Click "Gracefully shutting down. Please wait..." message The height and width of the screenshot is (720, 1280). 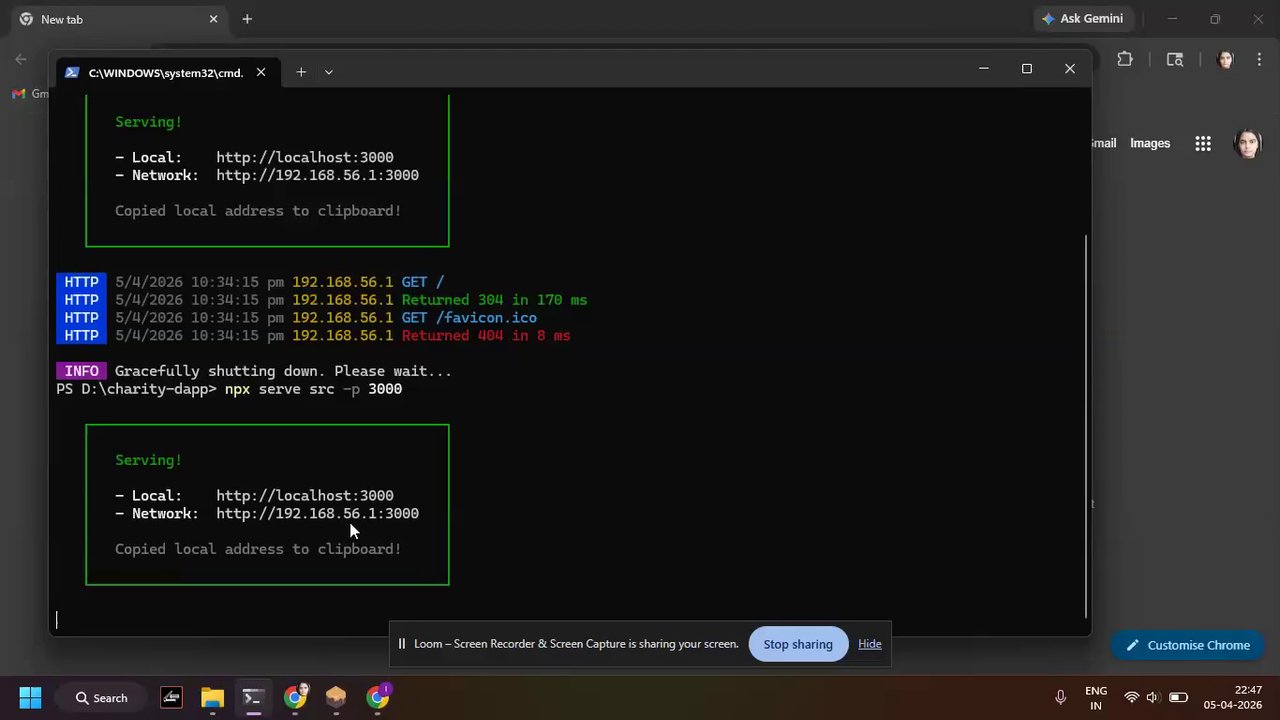283,371
